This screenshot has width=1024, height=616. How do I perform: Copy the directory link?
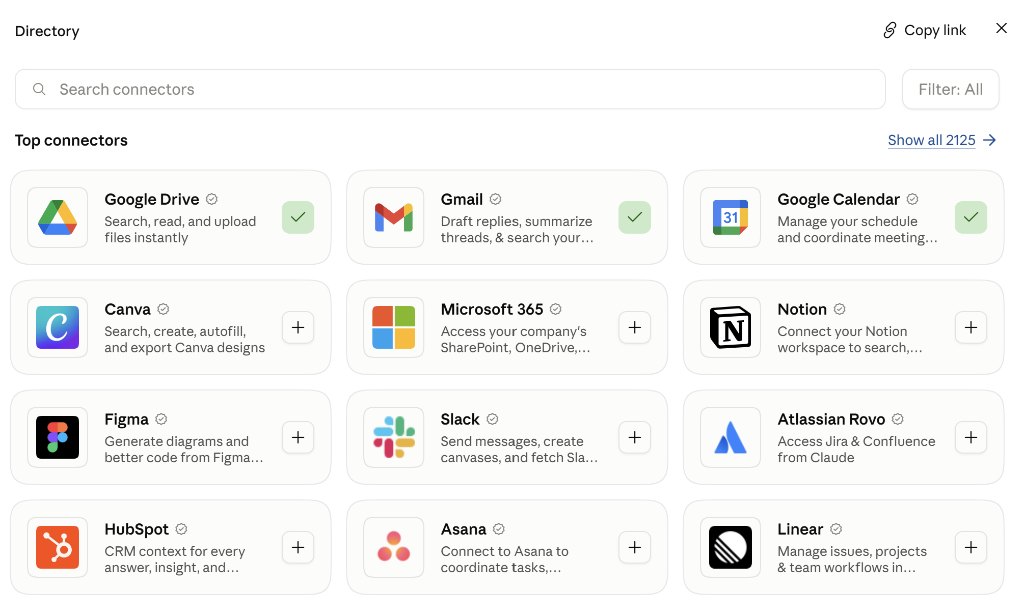924,30
